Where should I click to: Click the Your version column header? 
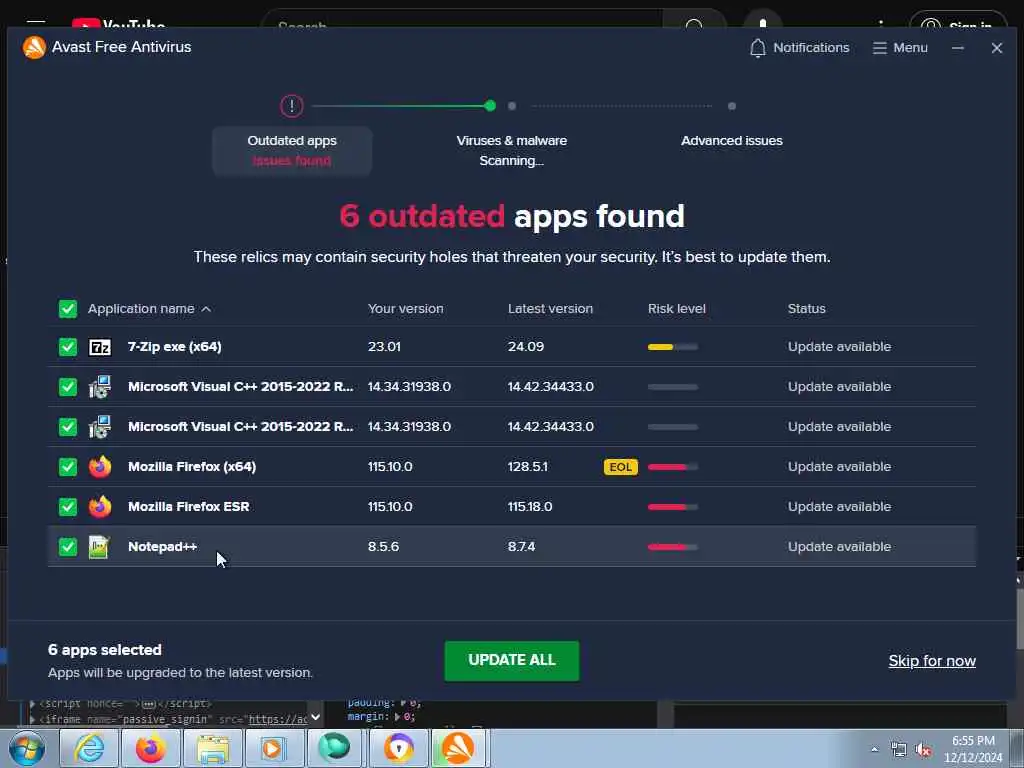(x=406, y=309)
